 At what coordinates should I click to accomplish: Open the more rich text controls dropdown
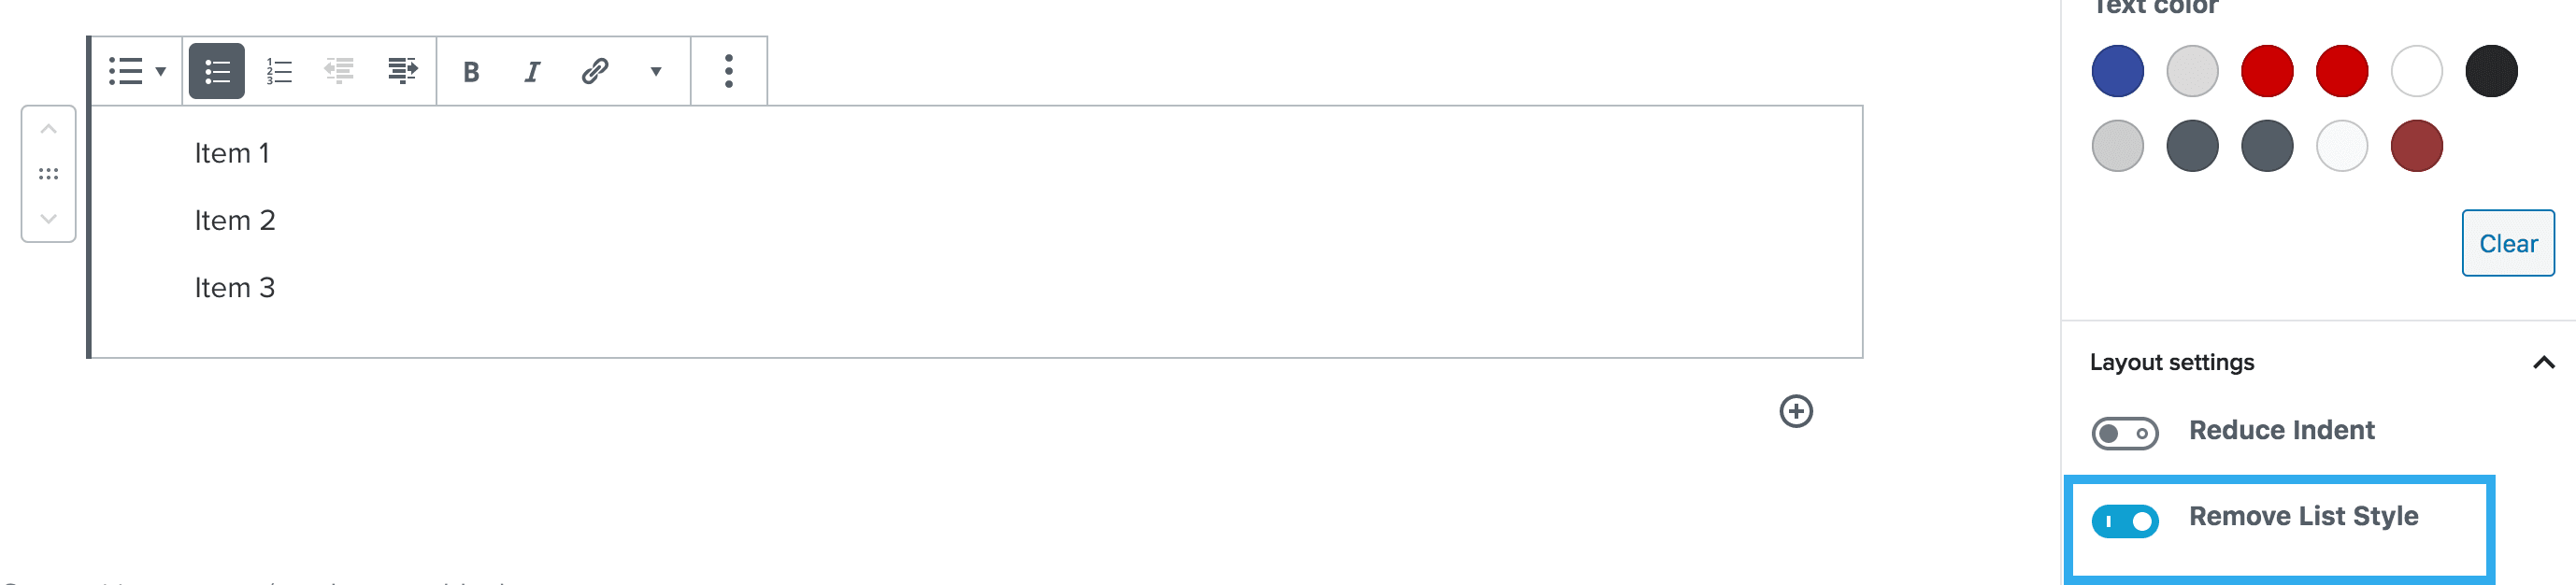click(x=656, y=72)
